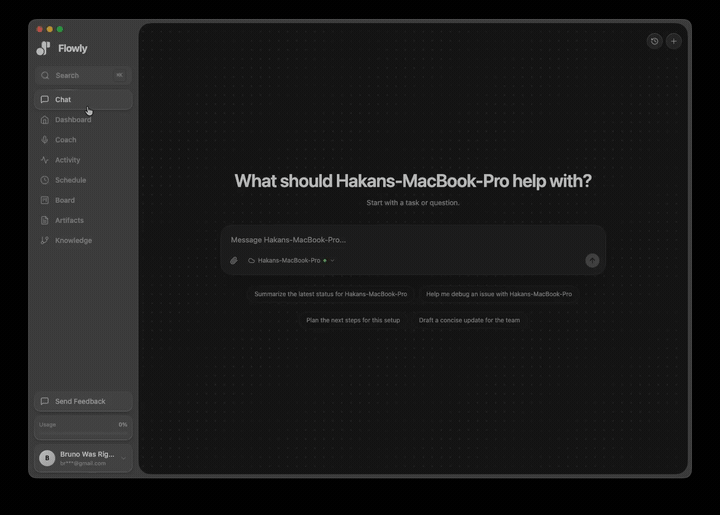Switch to the Activity view
This screenshot has width=720, height=515.
pyautogui.click(x=84, y=160)
